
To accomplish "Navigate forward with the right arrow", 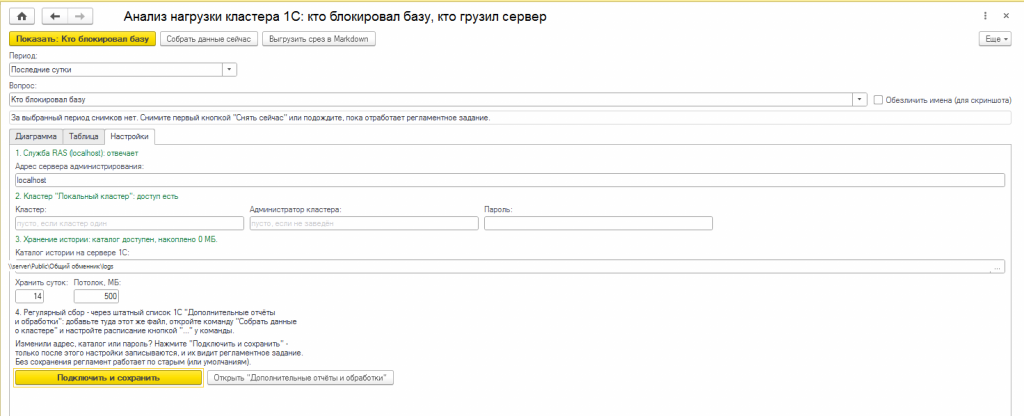I will tap(80, 16).
